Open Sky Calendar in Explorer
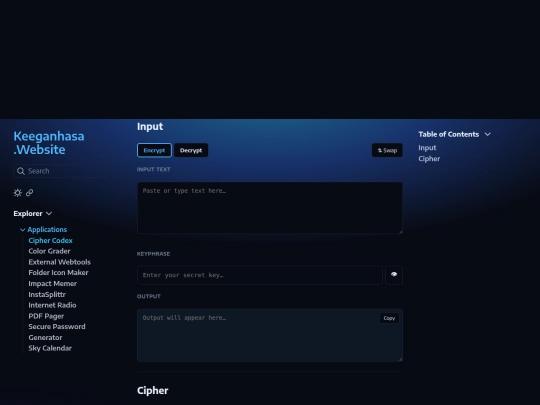Image resolution: width=540 pixels, height=405 pixels. (50, 348)
